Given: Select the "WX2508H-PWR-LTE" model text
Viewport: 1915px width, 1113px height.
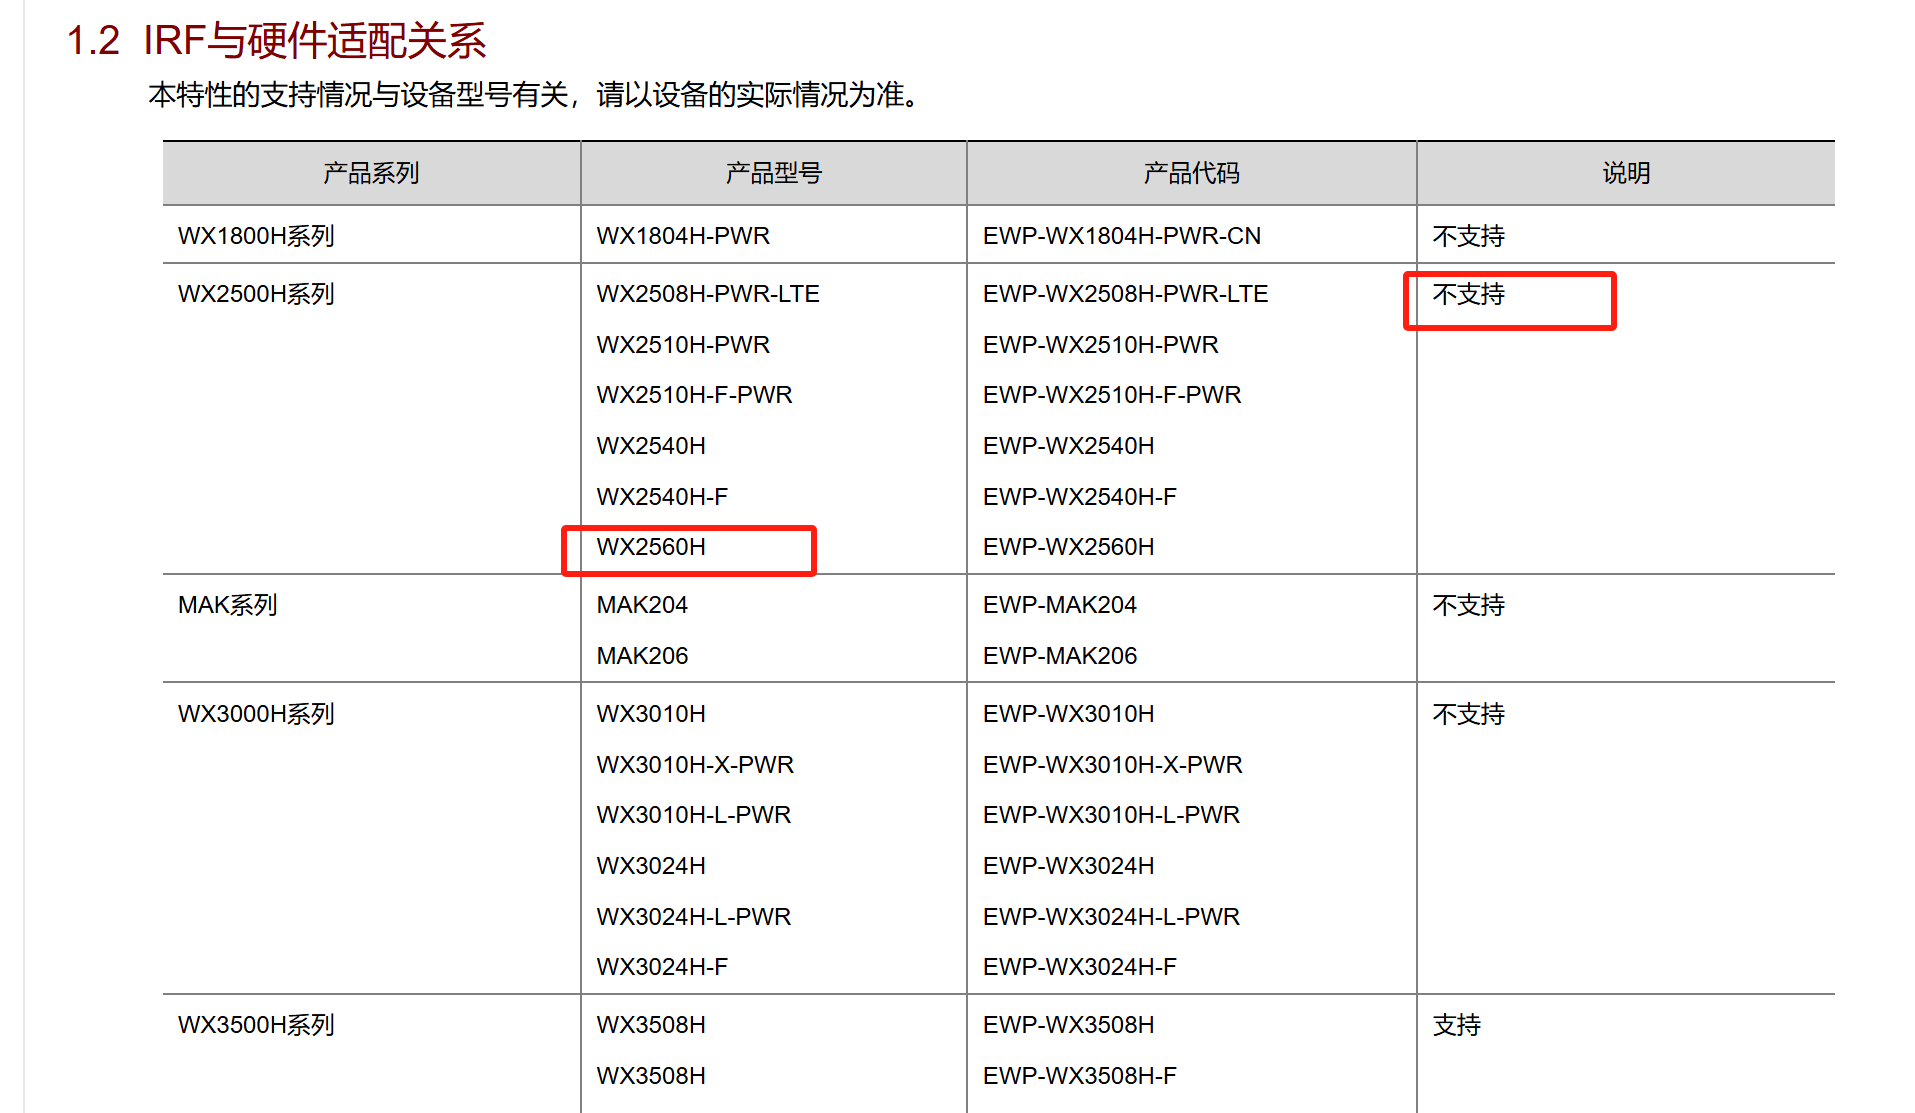Looking at the screenshot, I should 707,294.
